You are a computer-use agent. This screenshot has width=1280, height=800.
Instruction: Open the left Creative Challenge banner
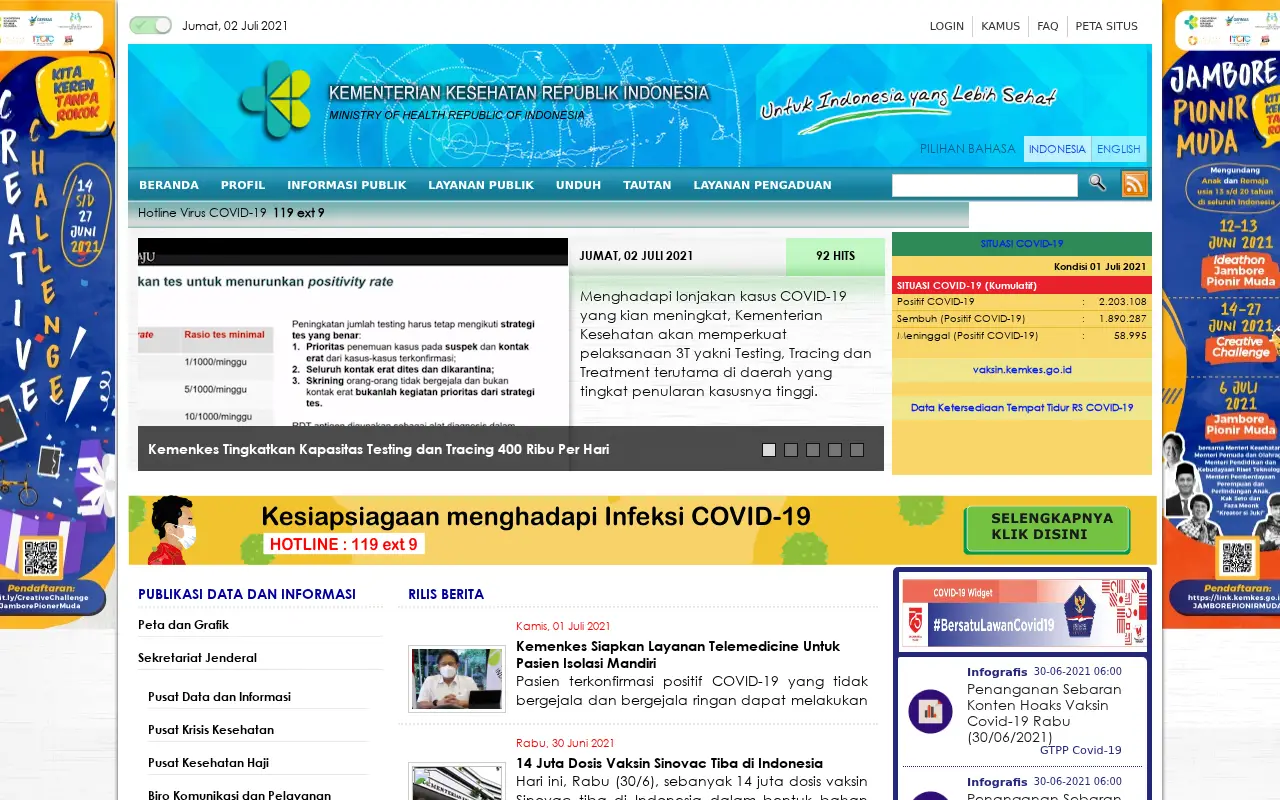tap(57, 315)
